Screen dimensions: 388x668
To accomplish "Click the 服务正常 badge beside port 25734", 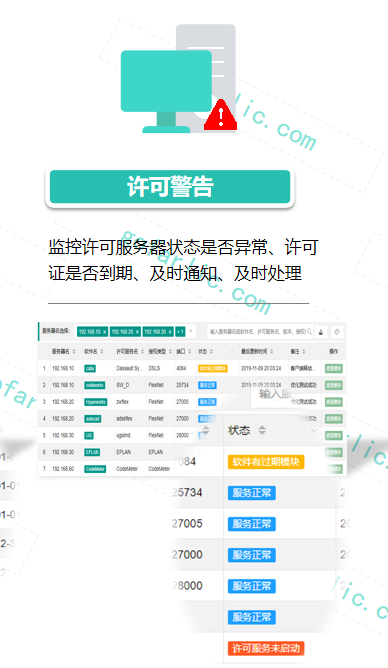I will click(252, 493).
